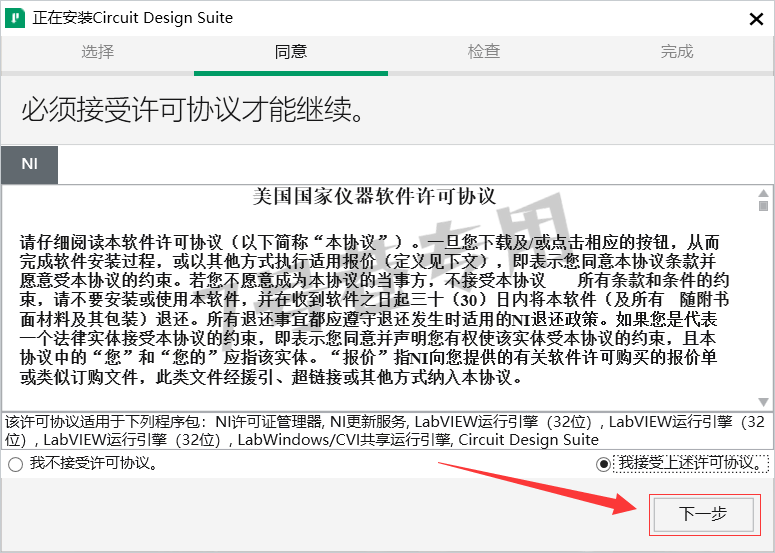Click the license scrollbar down arrow
The width and height of the screenshot is (775, 553).
point(764,402)
